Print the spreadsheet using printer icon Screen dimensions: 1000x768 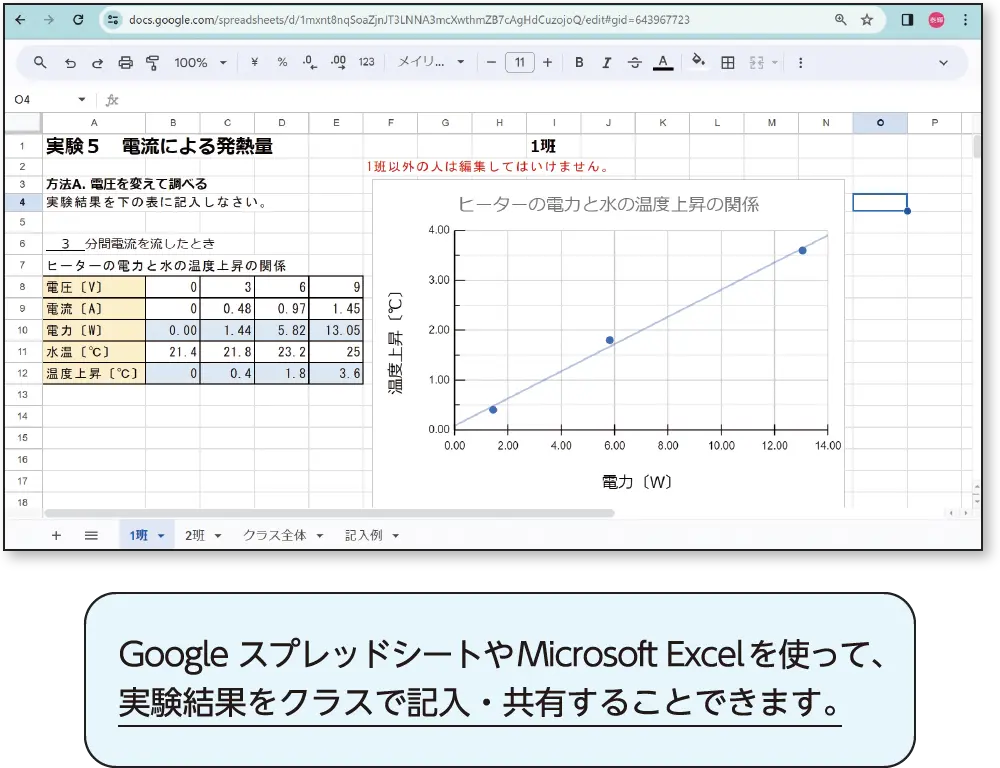(125, 63)
